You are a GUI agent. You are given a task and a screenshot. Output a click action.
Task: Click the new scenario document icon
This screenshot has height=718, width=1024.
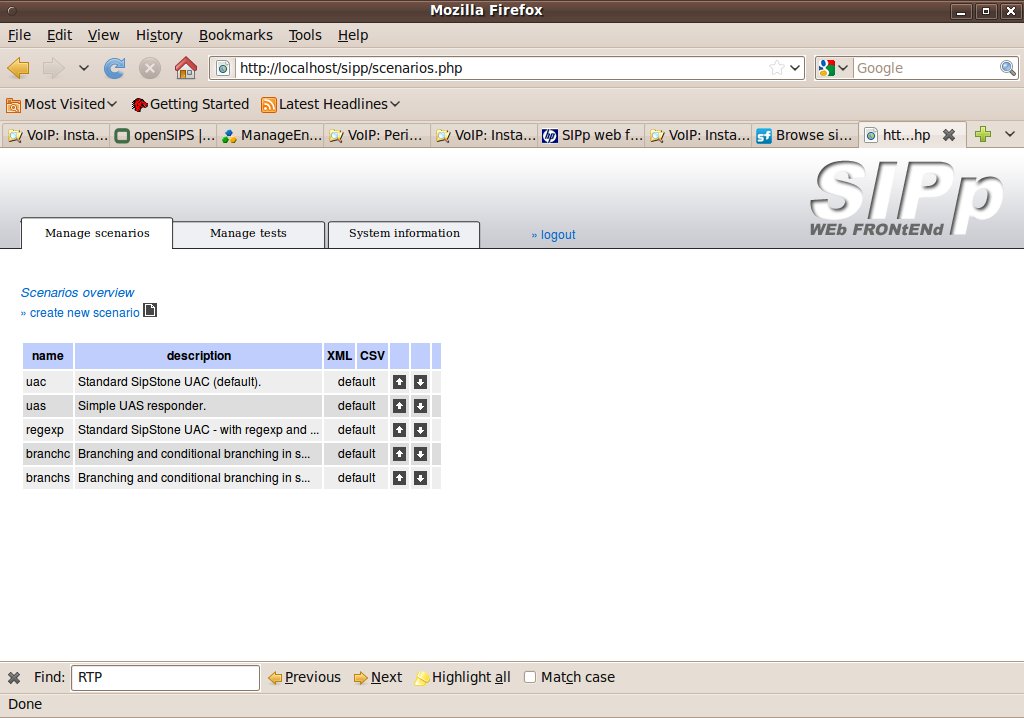click(x=150, y=311)
